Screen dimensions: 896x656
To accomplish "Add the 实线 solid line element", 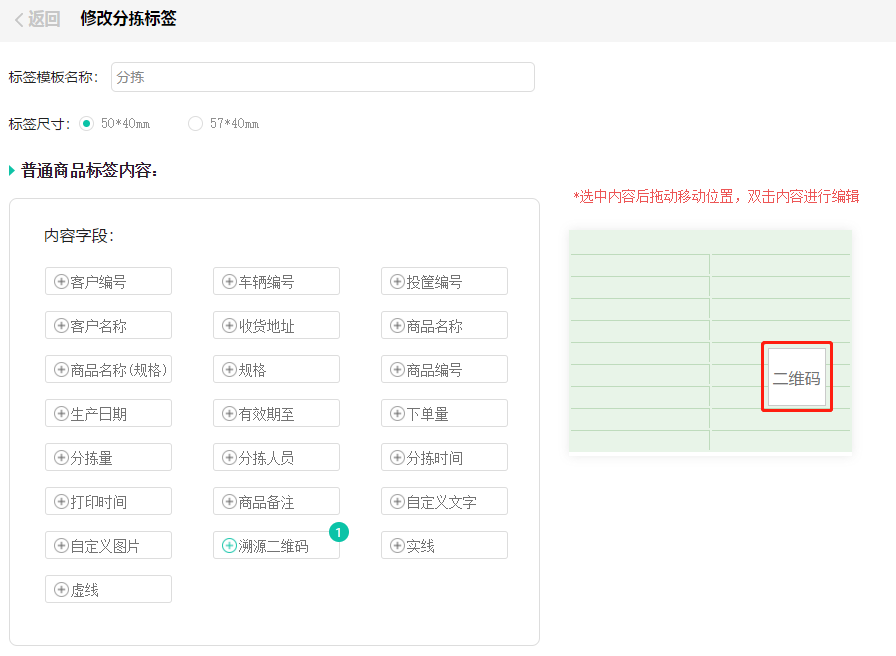I will point(444,545).
